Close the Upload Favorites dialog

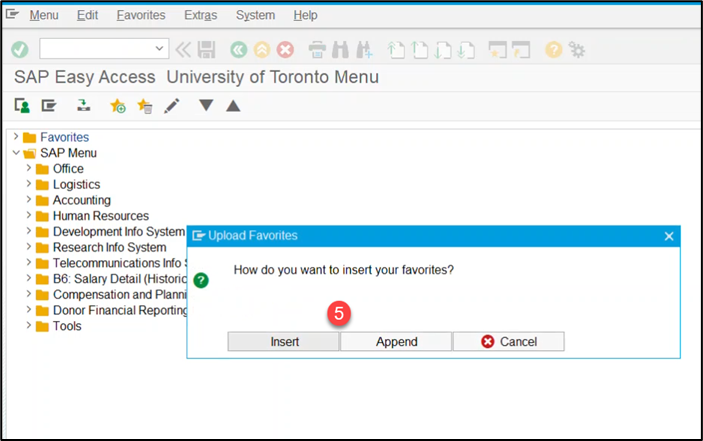(x=668, y=236)
